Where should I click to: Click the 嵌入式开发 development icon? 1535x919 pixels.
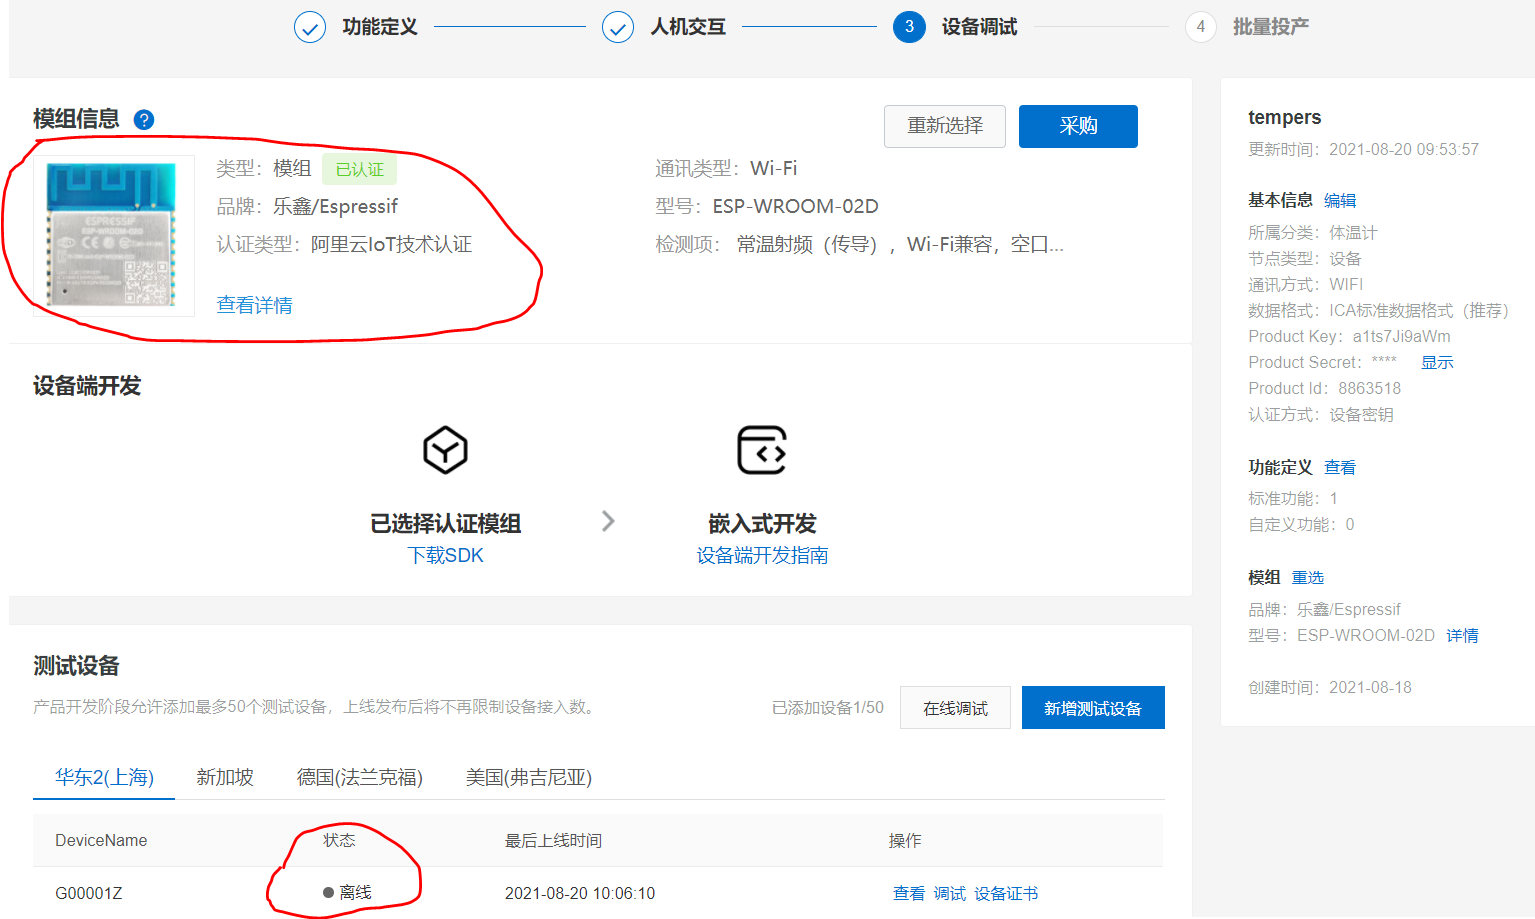[763, 450]
